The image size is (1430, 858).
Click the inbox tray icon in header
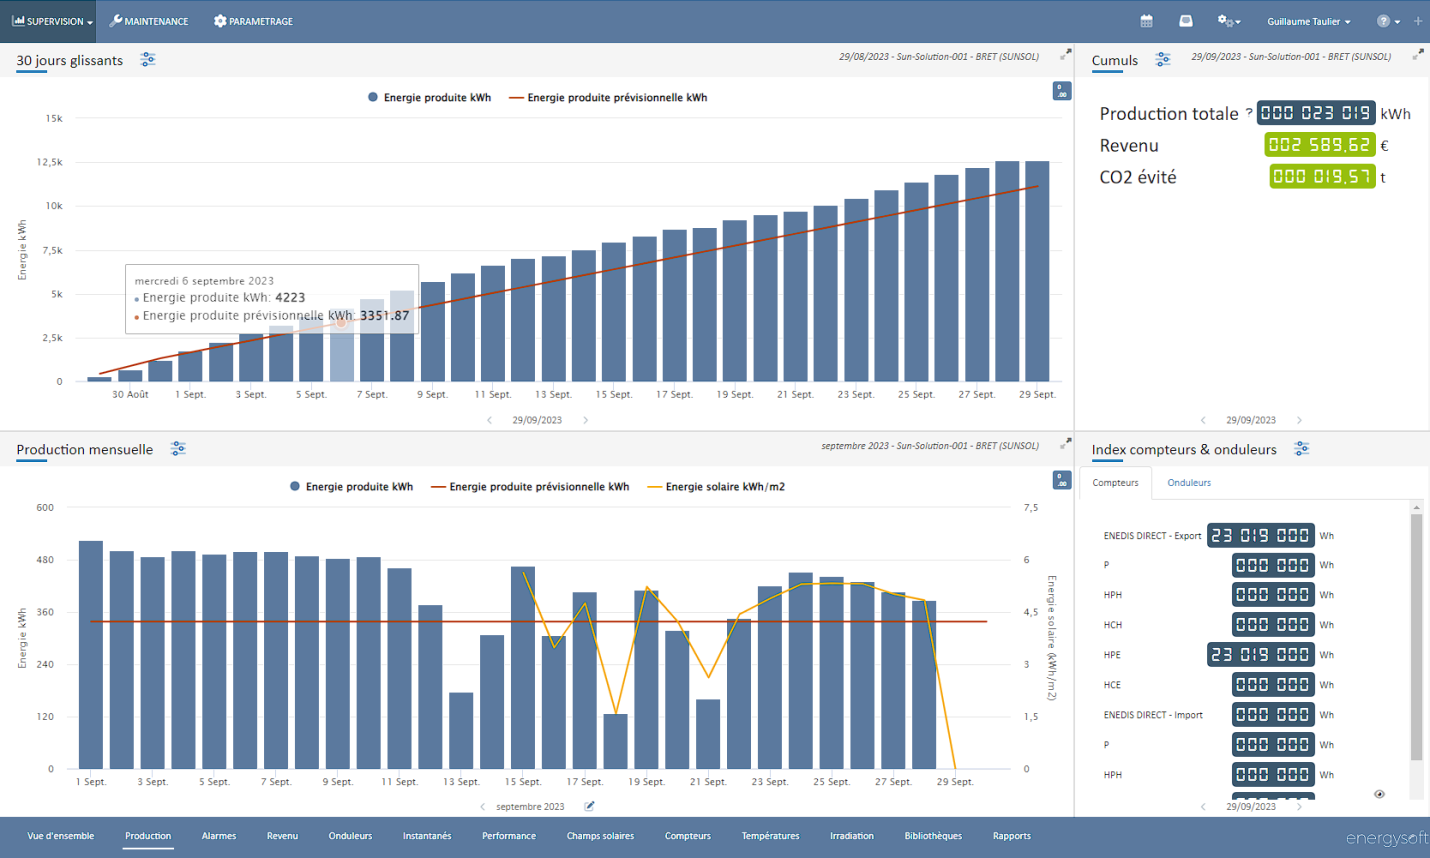(1185, 21)
